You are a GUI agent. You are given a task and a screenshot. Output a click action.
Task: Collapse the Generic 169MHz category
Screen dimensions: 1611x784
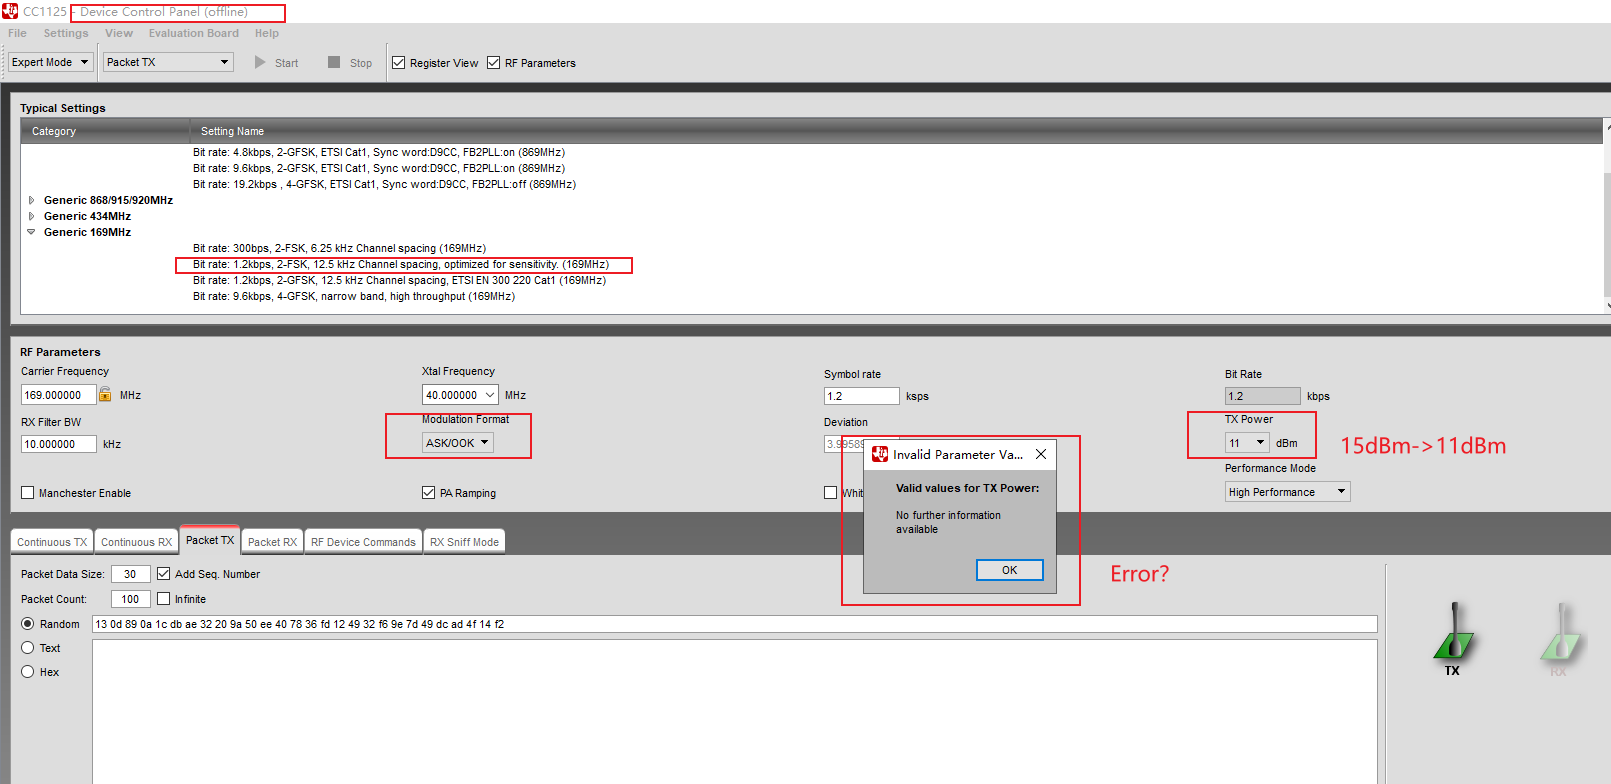tap(32, 232)
